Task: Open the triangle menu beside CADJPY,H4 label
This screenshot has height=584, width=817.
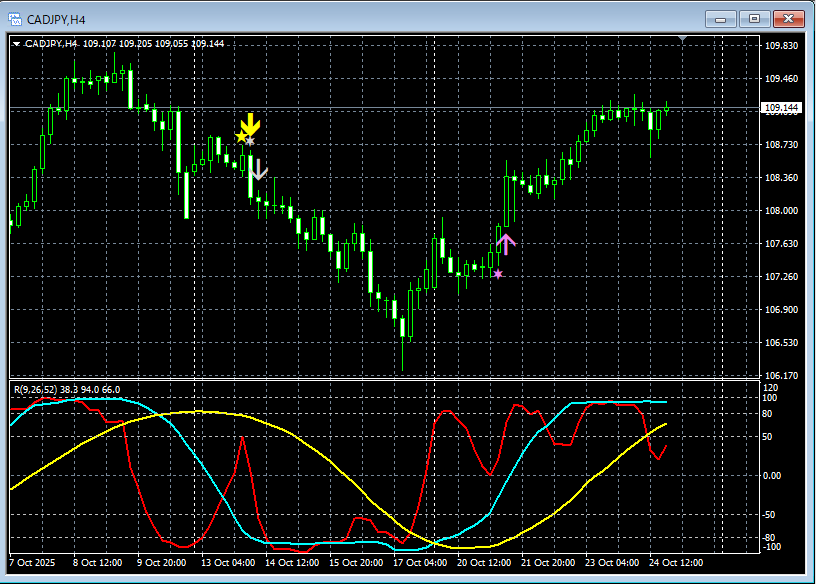Action: pos(17,44)
